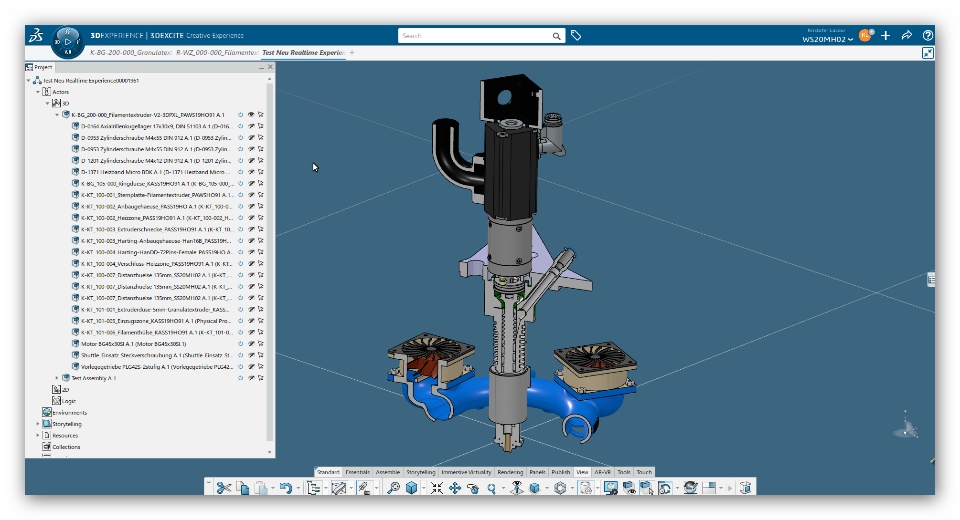Image resolution: width=960 pixels, height=520 pixels.
Task: Click the refresh view icon in toolbar
Action: [666, 488]
